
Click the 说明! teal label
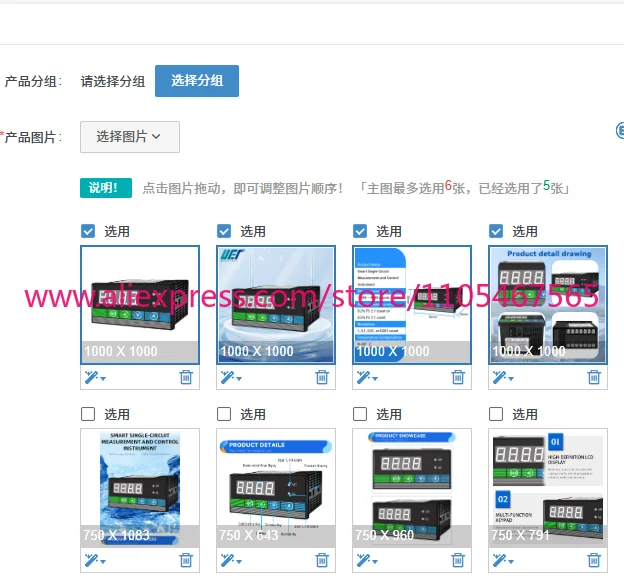(106, 188)
